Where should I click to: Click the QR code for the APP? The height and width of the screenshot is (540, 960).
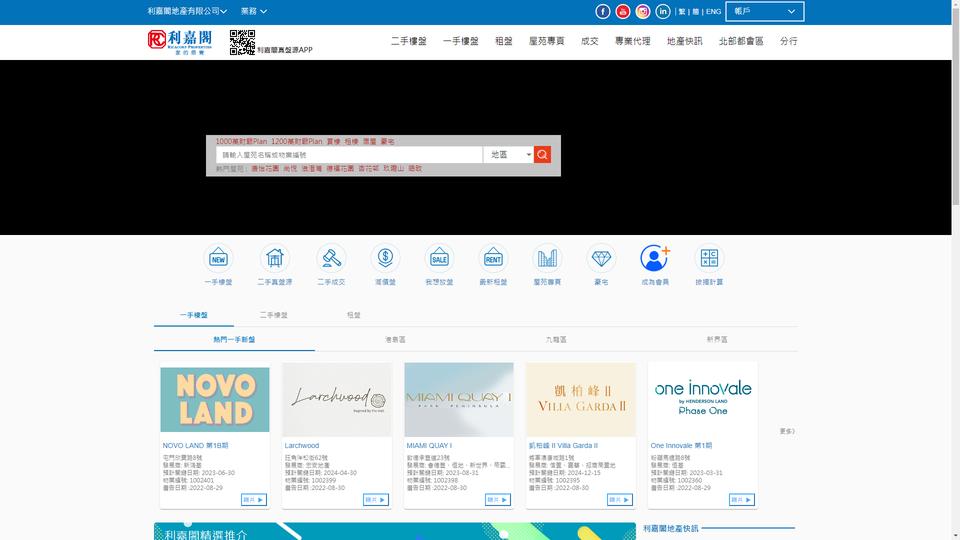coord(242,42)
